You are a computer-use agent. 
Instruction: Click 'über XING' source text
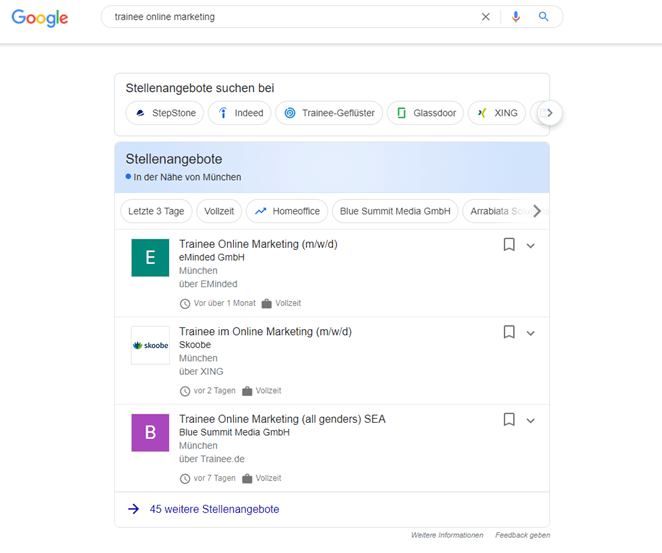[201, 371]
